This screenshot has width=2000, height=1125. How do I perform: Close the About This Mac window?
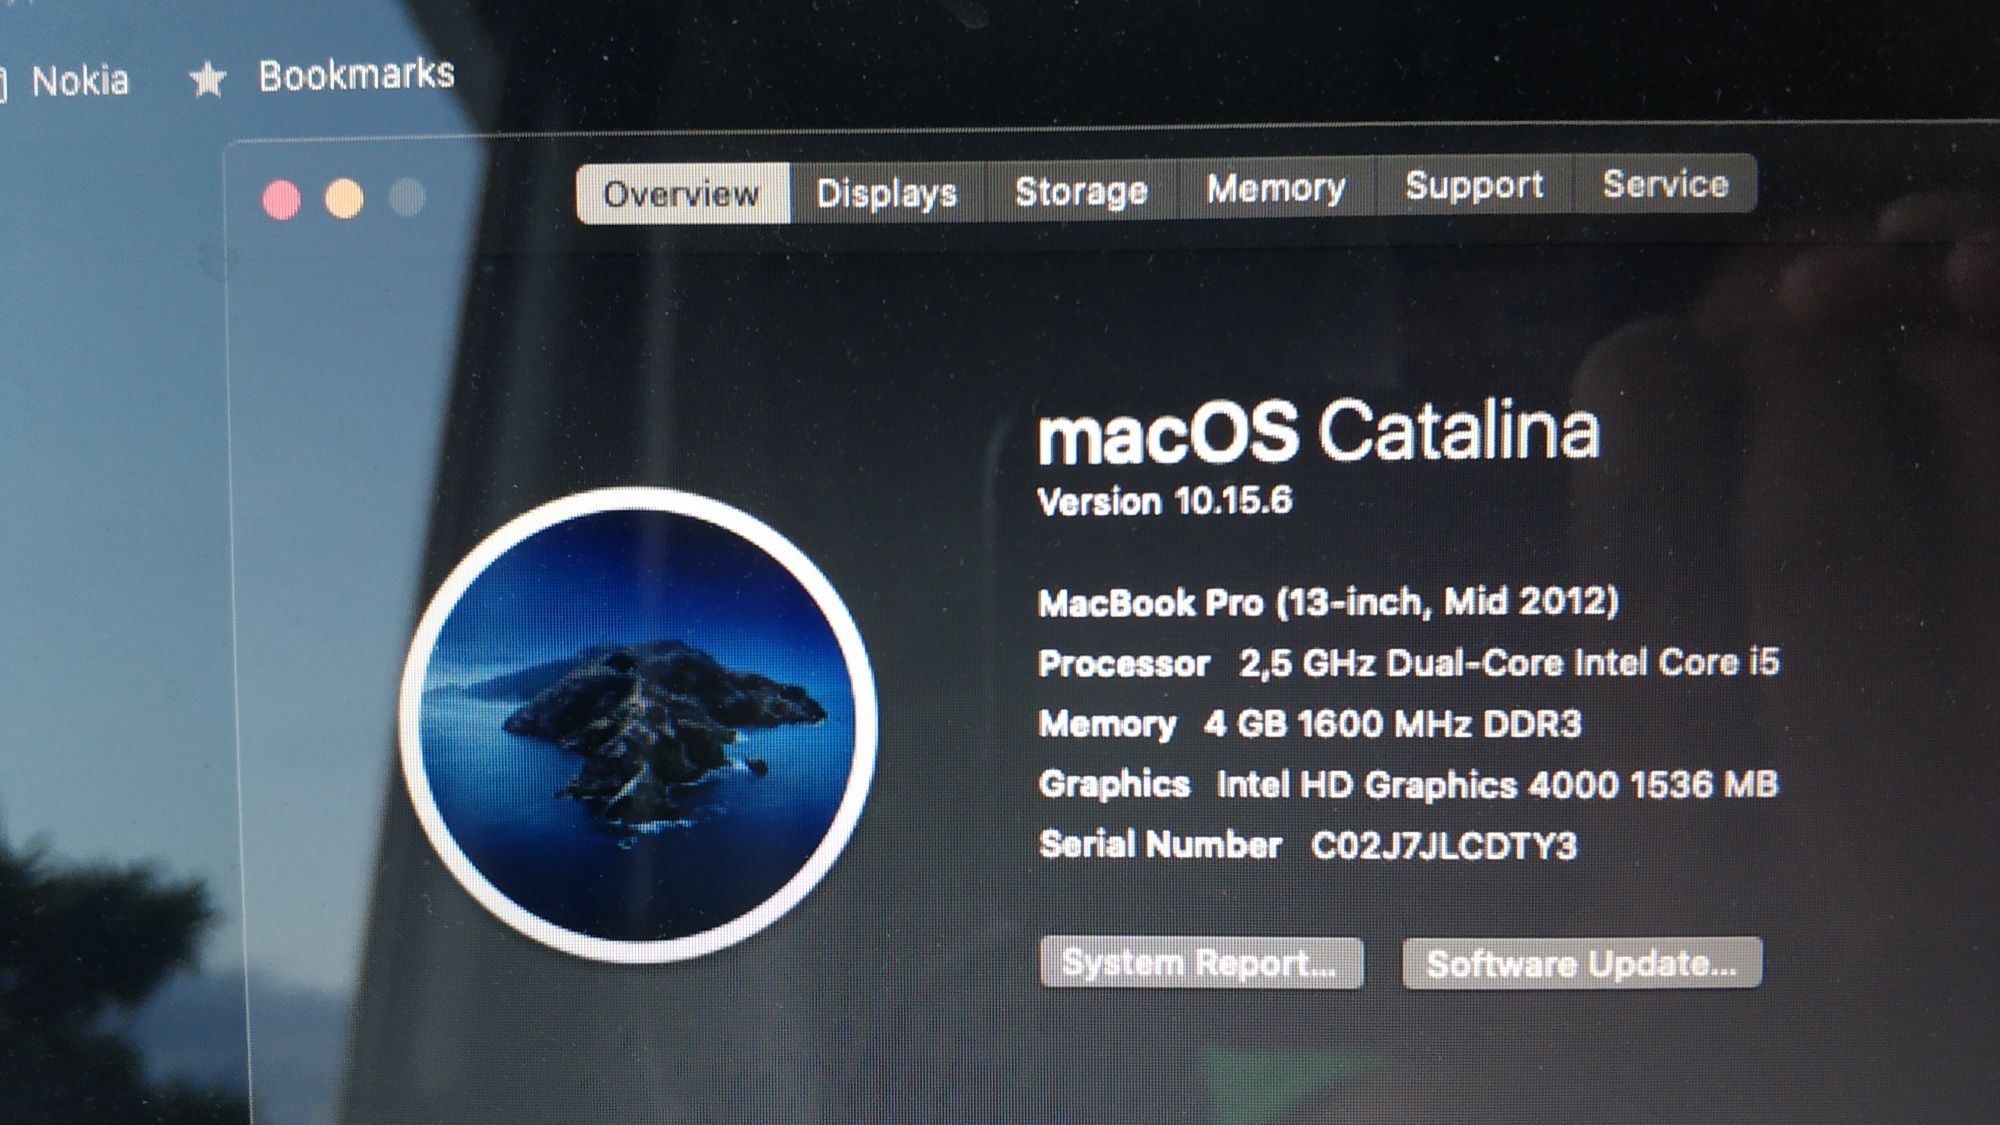click(282, 200)
